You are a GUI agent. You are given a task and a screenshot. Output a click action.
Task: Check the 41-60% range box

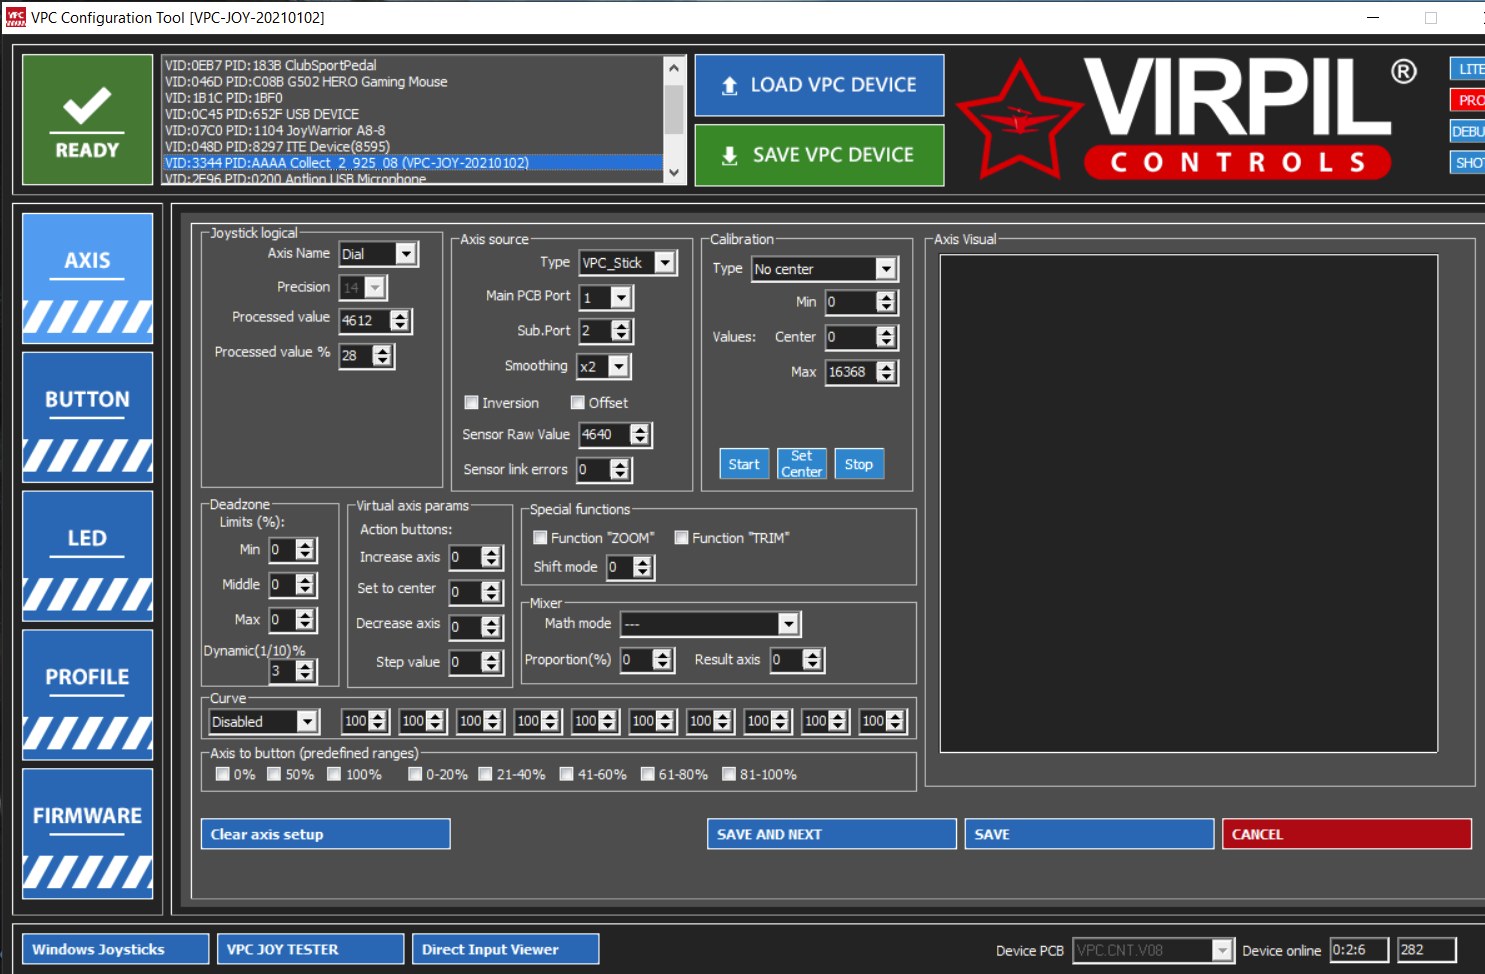tap(567, 774)
